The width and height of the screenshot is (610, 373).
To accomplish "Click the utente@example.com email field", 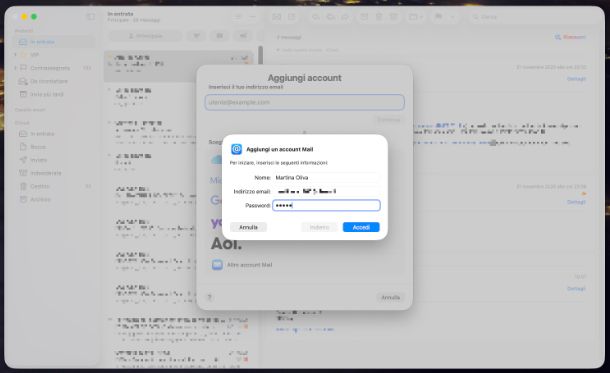I will (x=304, y=102).
